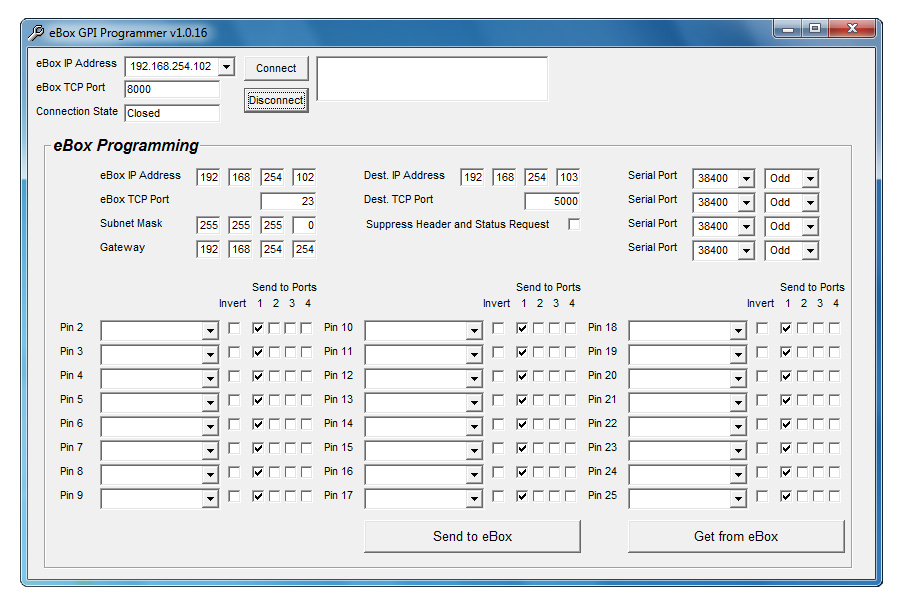Edit last Gateway octet field
911x608 pixels.
tap(304, 249)
